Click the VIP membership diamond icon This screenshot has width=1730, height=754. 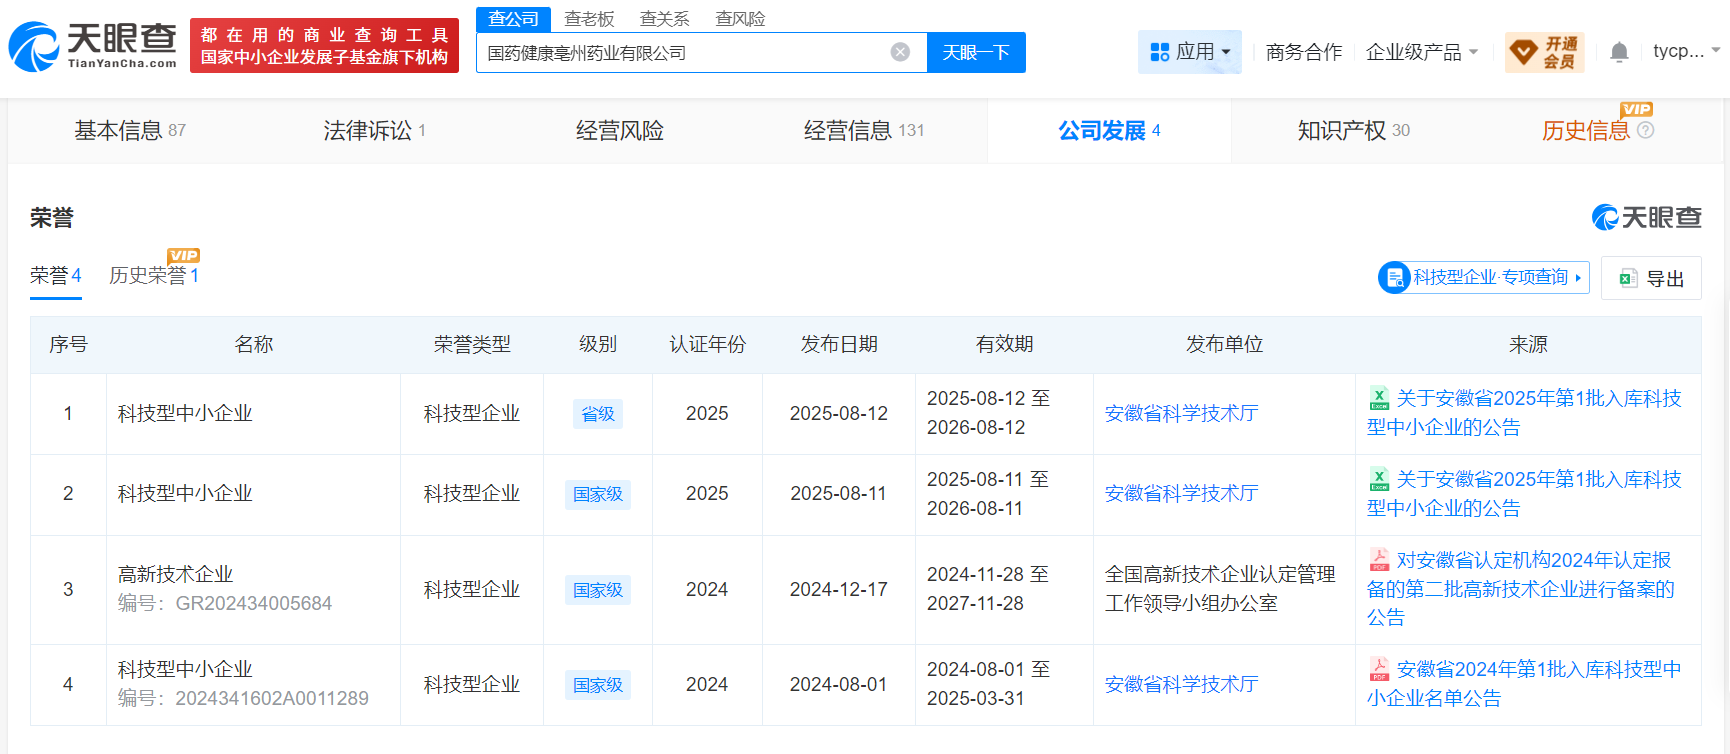(1523, 52)
